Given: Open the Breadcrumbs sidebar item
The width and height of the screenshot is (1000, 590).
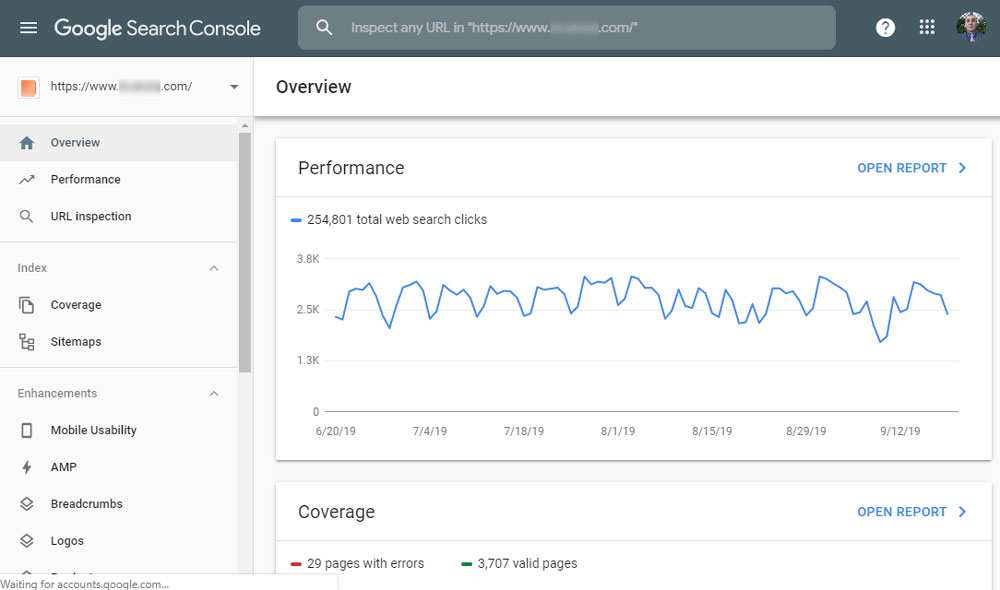Looking at the screenshot, I should (119, 504).
